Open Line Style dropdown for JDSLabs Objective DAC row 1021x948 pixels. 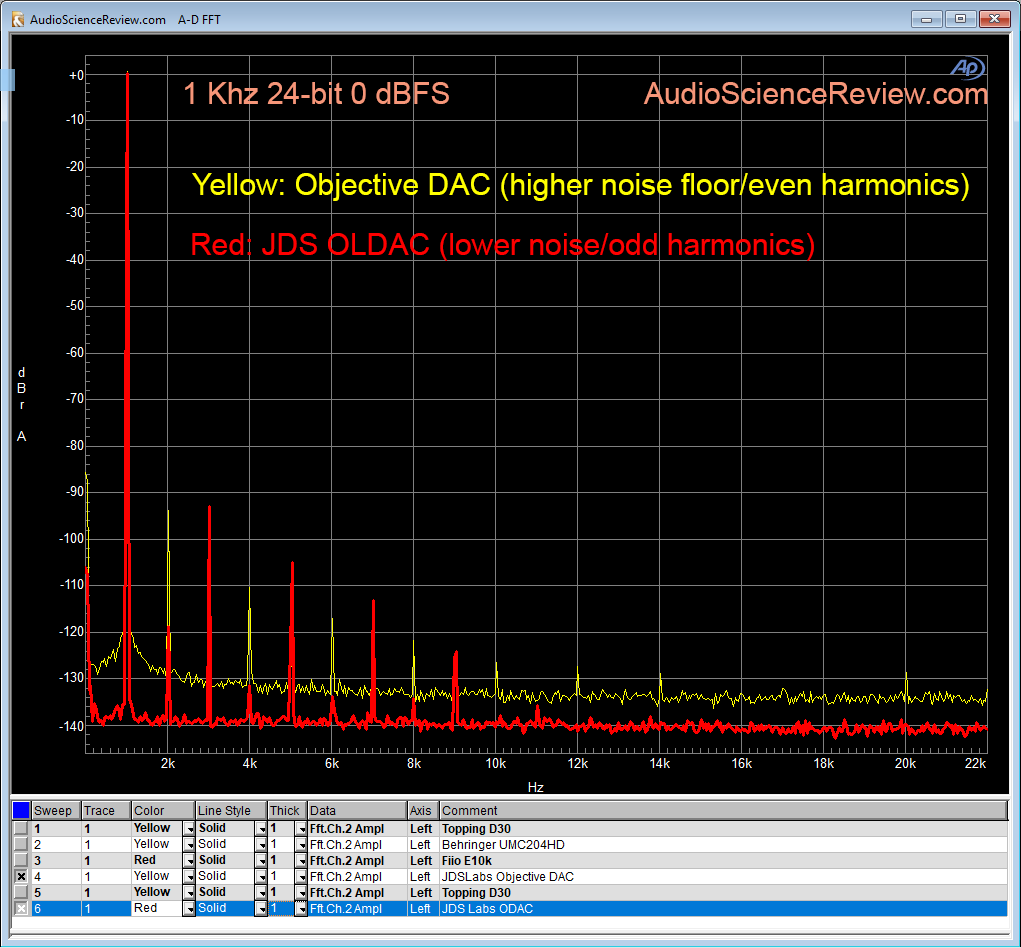(261, 876)
